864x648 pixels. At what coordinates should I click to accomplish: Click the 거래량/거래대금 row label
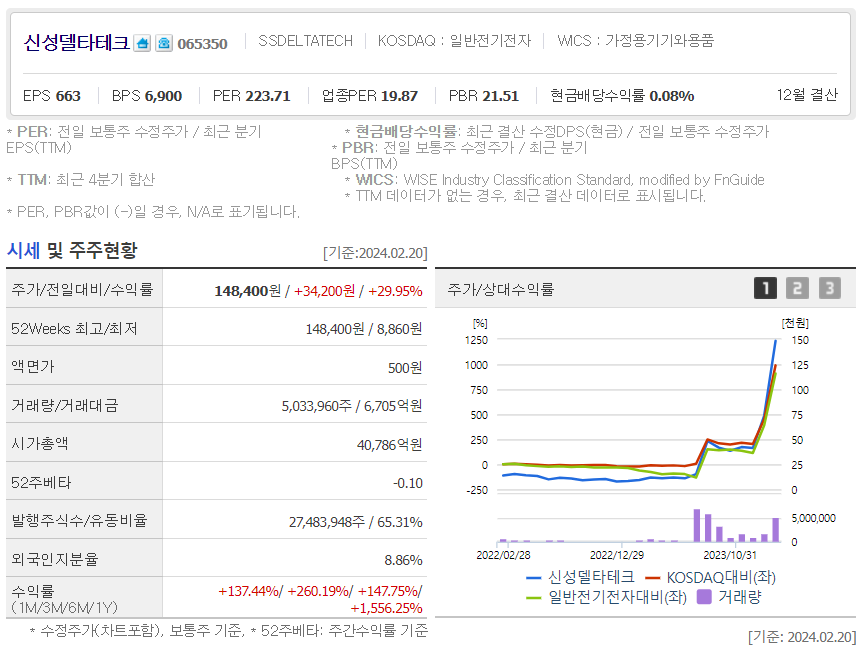coord(65,406)
